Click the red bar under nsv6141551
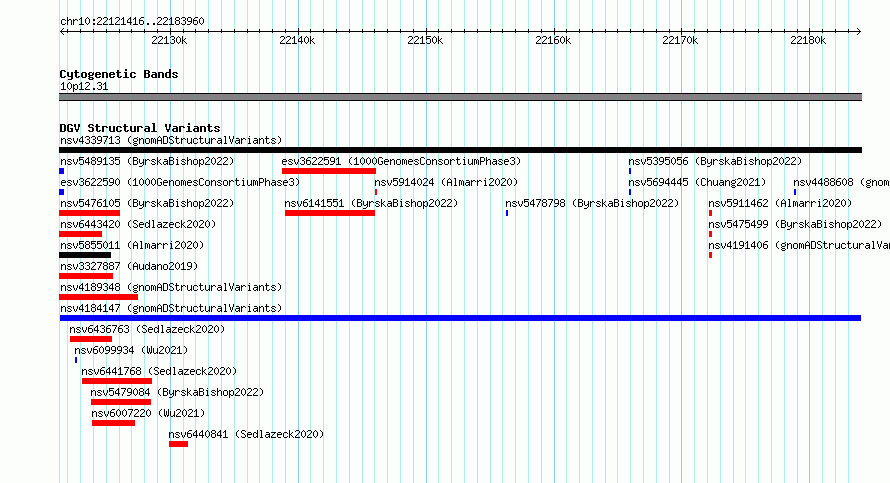This screenshot has width=890, height=483. tap(330, 213)
